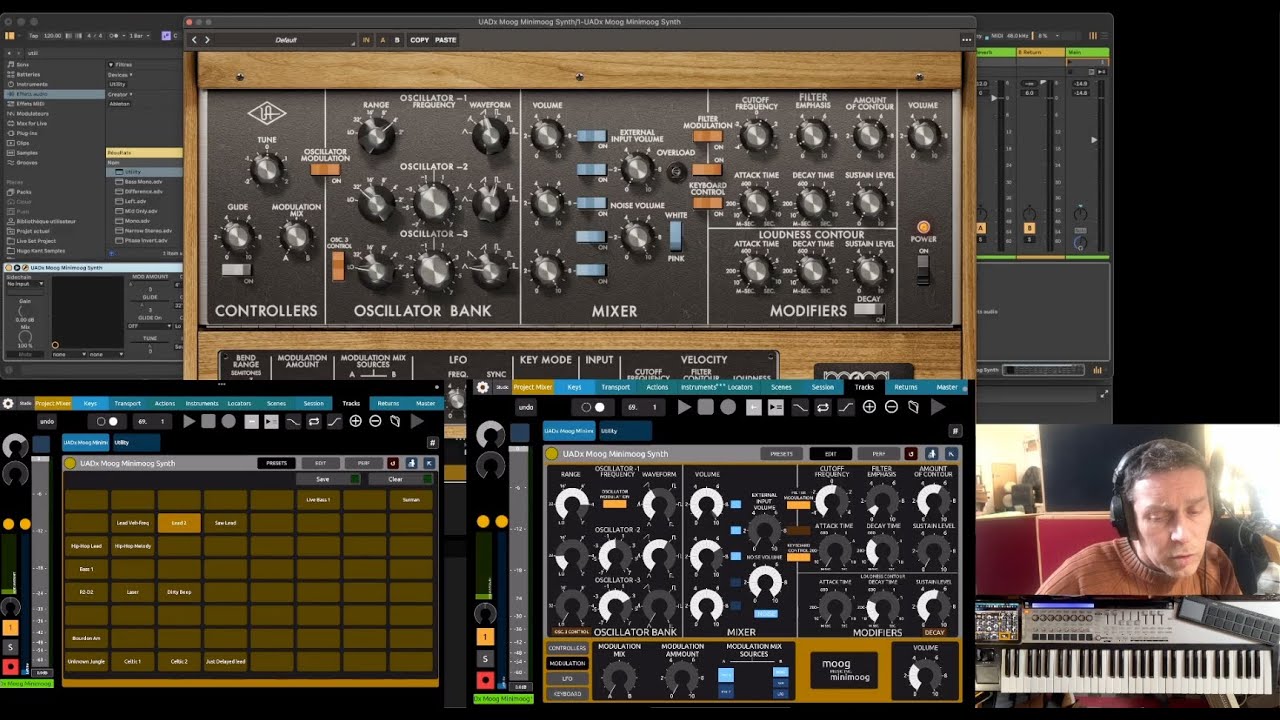
Task: Select Effets audio category in Ableton browser
Action: 55,94
